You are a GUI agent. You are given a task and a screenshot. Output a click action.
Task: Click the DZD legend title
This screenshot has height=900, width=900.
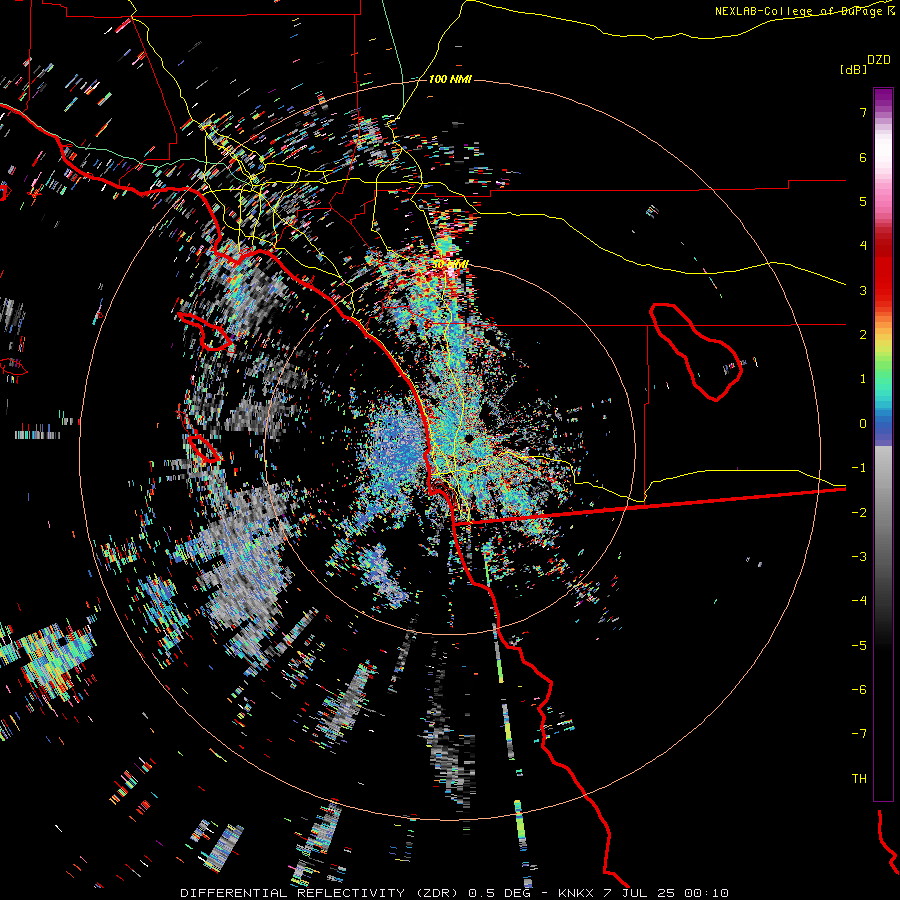[x=879, y=60]
